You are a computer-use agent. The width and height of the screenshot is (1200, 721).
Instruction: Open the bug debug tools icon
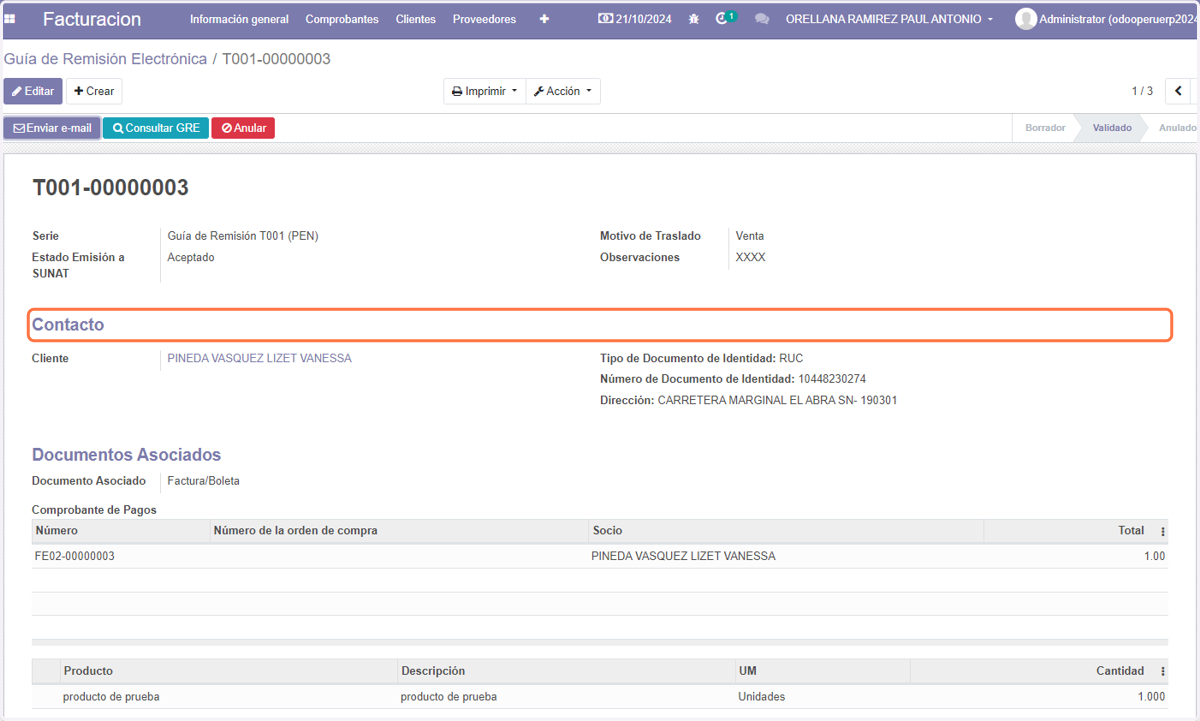(x=694, y=19)
